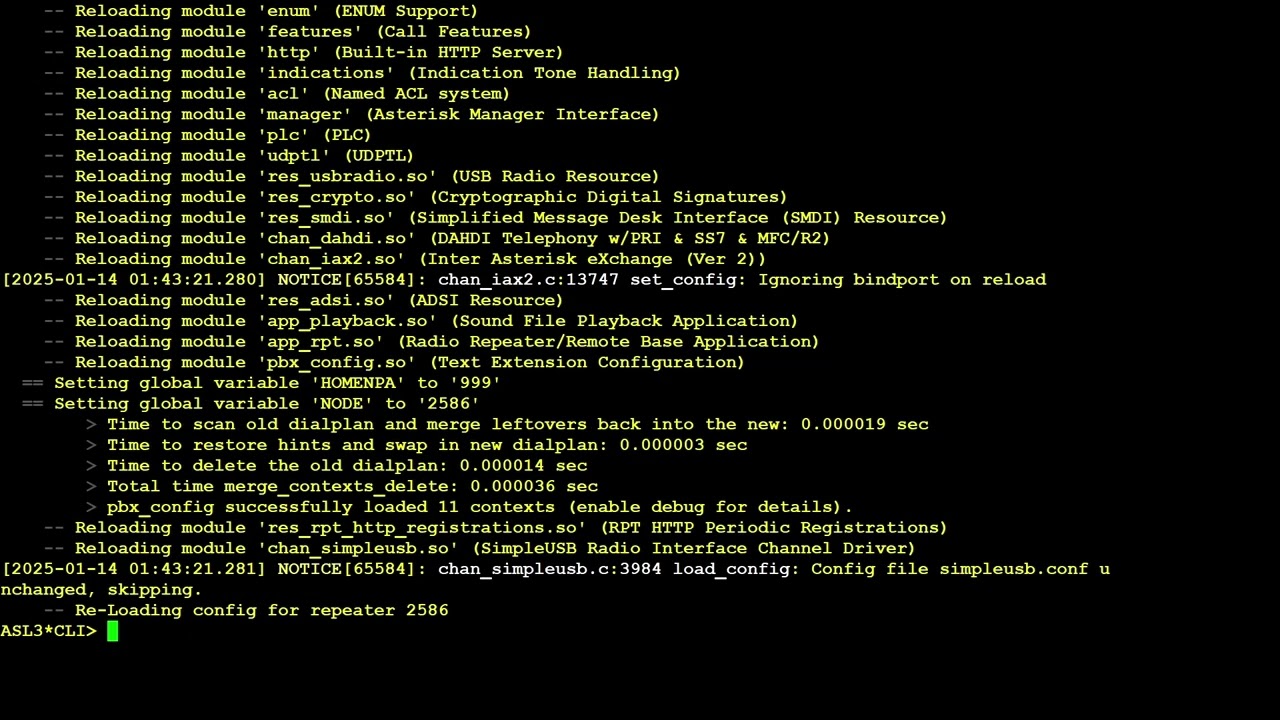This screenshot has width=1280, height=720.
Task: Click the 'app_rpt.so' Radio Repeater line
Action: pyautogui.click(x=431, y=342)
